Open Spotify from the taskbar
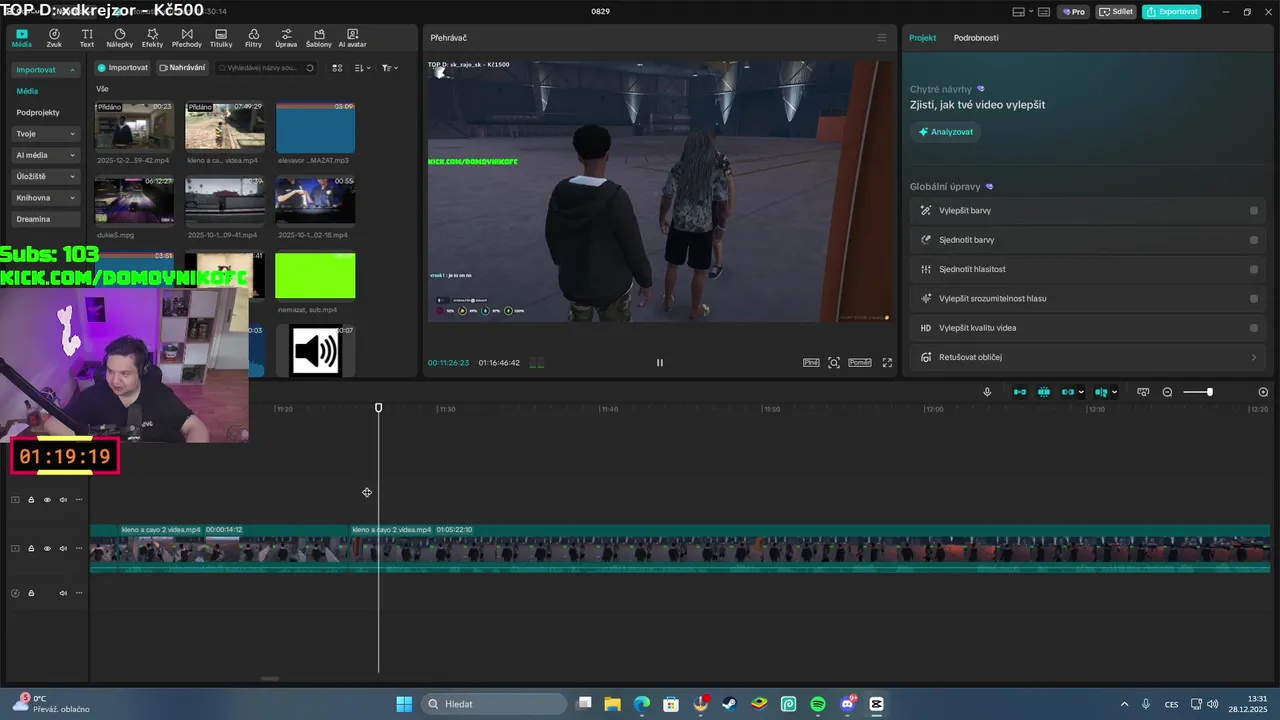 (817, 704)
